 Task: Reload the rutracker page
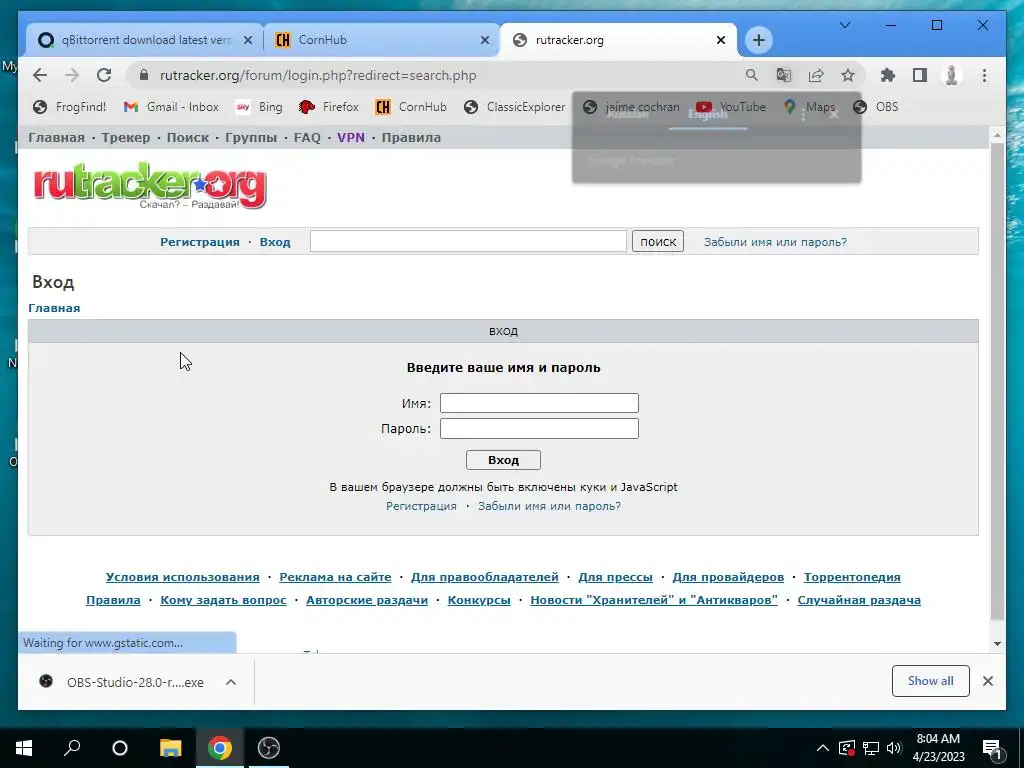point(104,75)
